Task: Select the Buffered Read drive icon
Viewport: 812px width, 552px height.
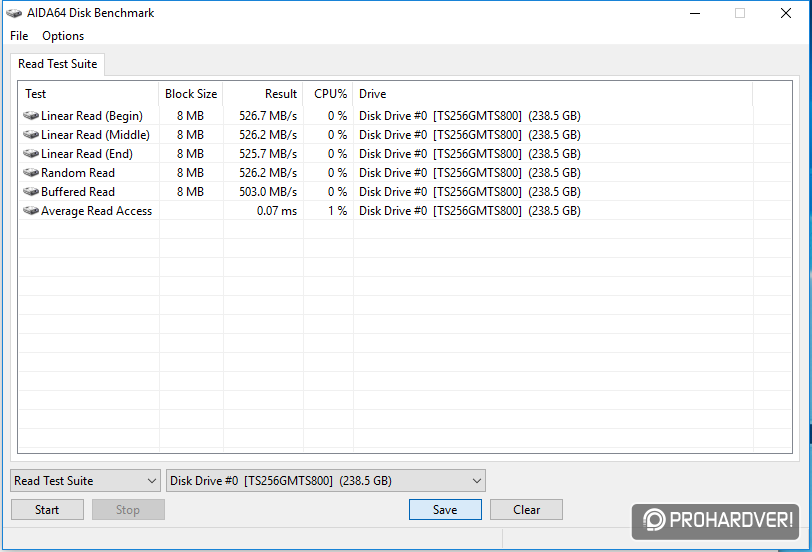Action: (31, 192)
